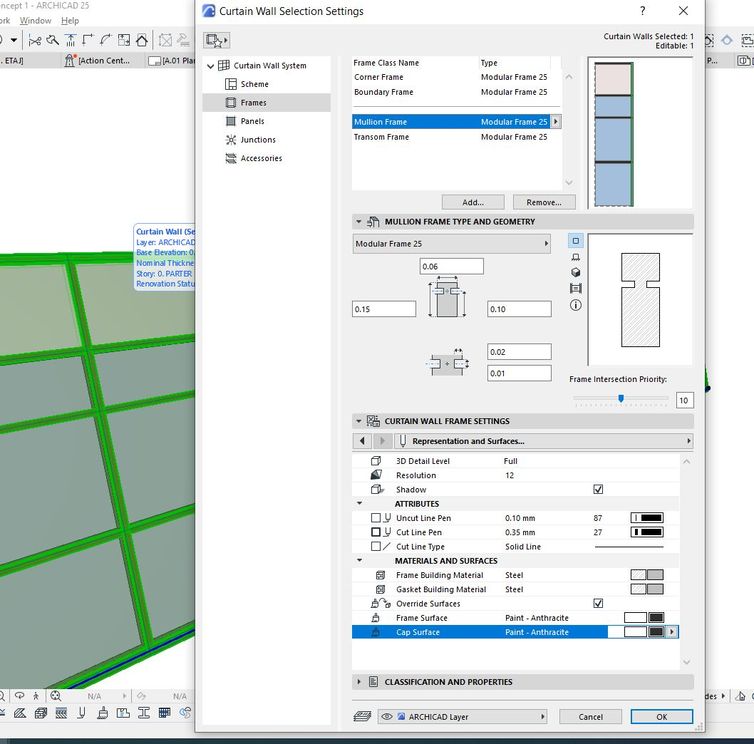Click the Frame Intersection Priority slider
The height and width of the screenshot is (744, 754).
click(621, 399)
